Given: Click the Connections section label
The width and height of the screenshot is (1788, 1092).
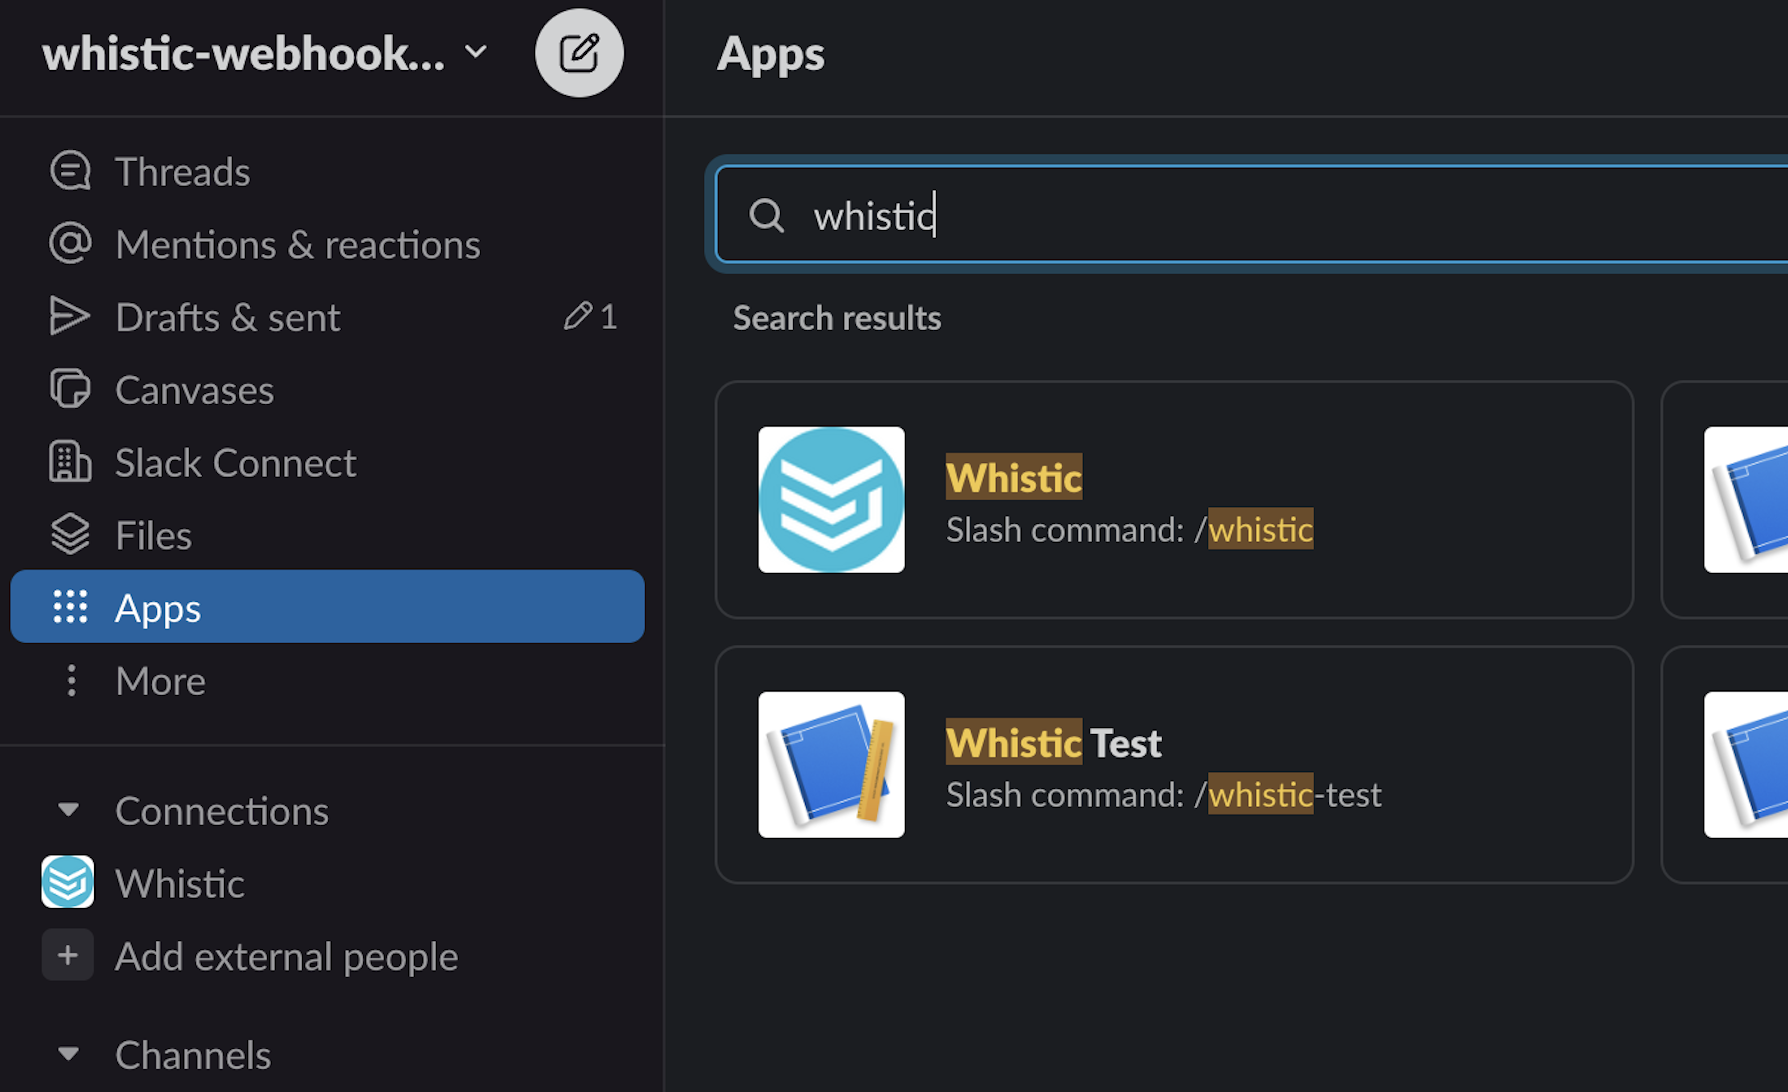Looking at the screenshot, I should 222,811.
